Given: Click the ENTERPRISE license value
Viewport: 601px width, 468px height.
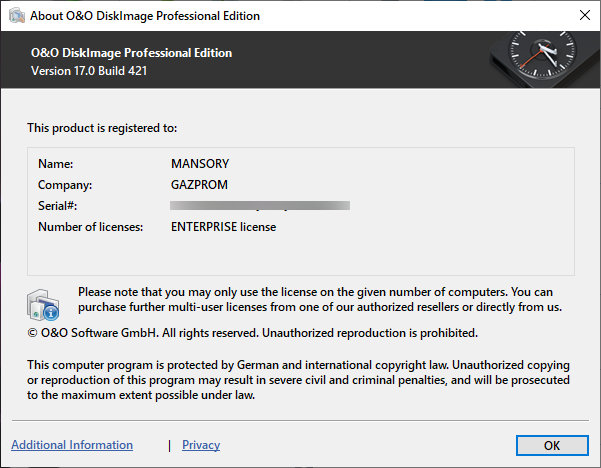Looking at the screenshot, I should click(x=223, y=227).
